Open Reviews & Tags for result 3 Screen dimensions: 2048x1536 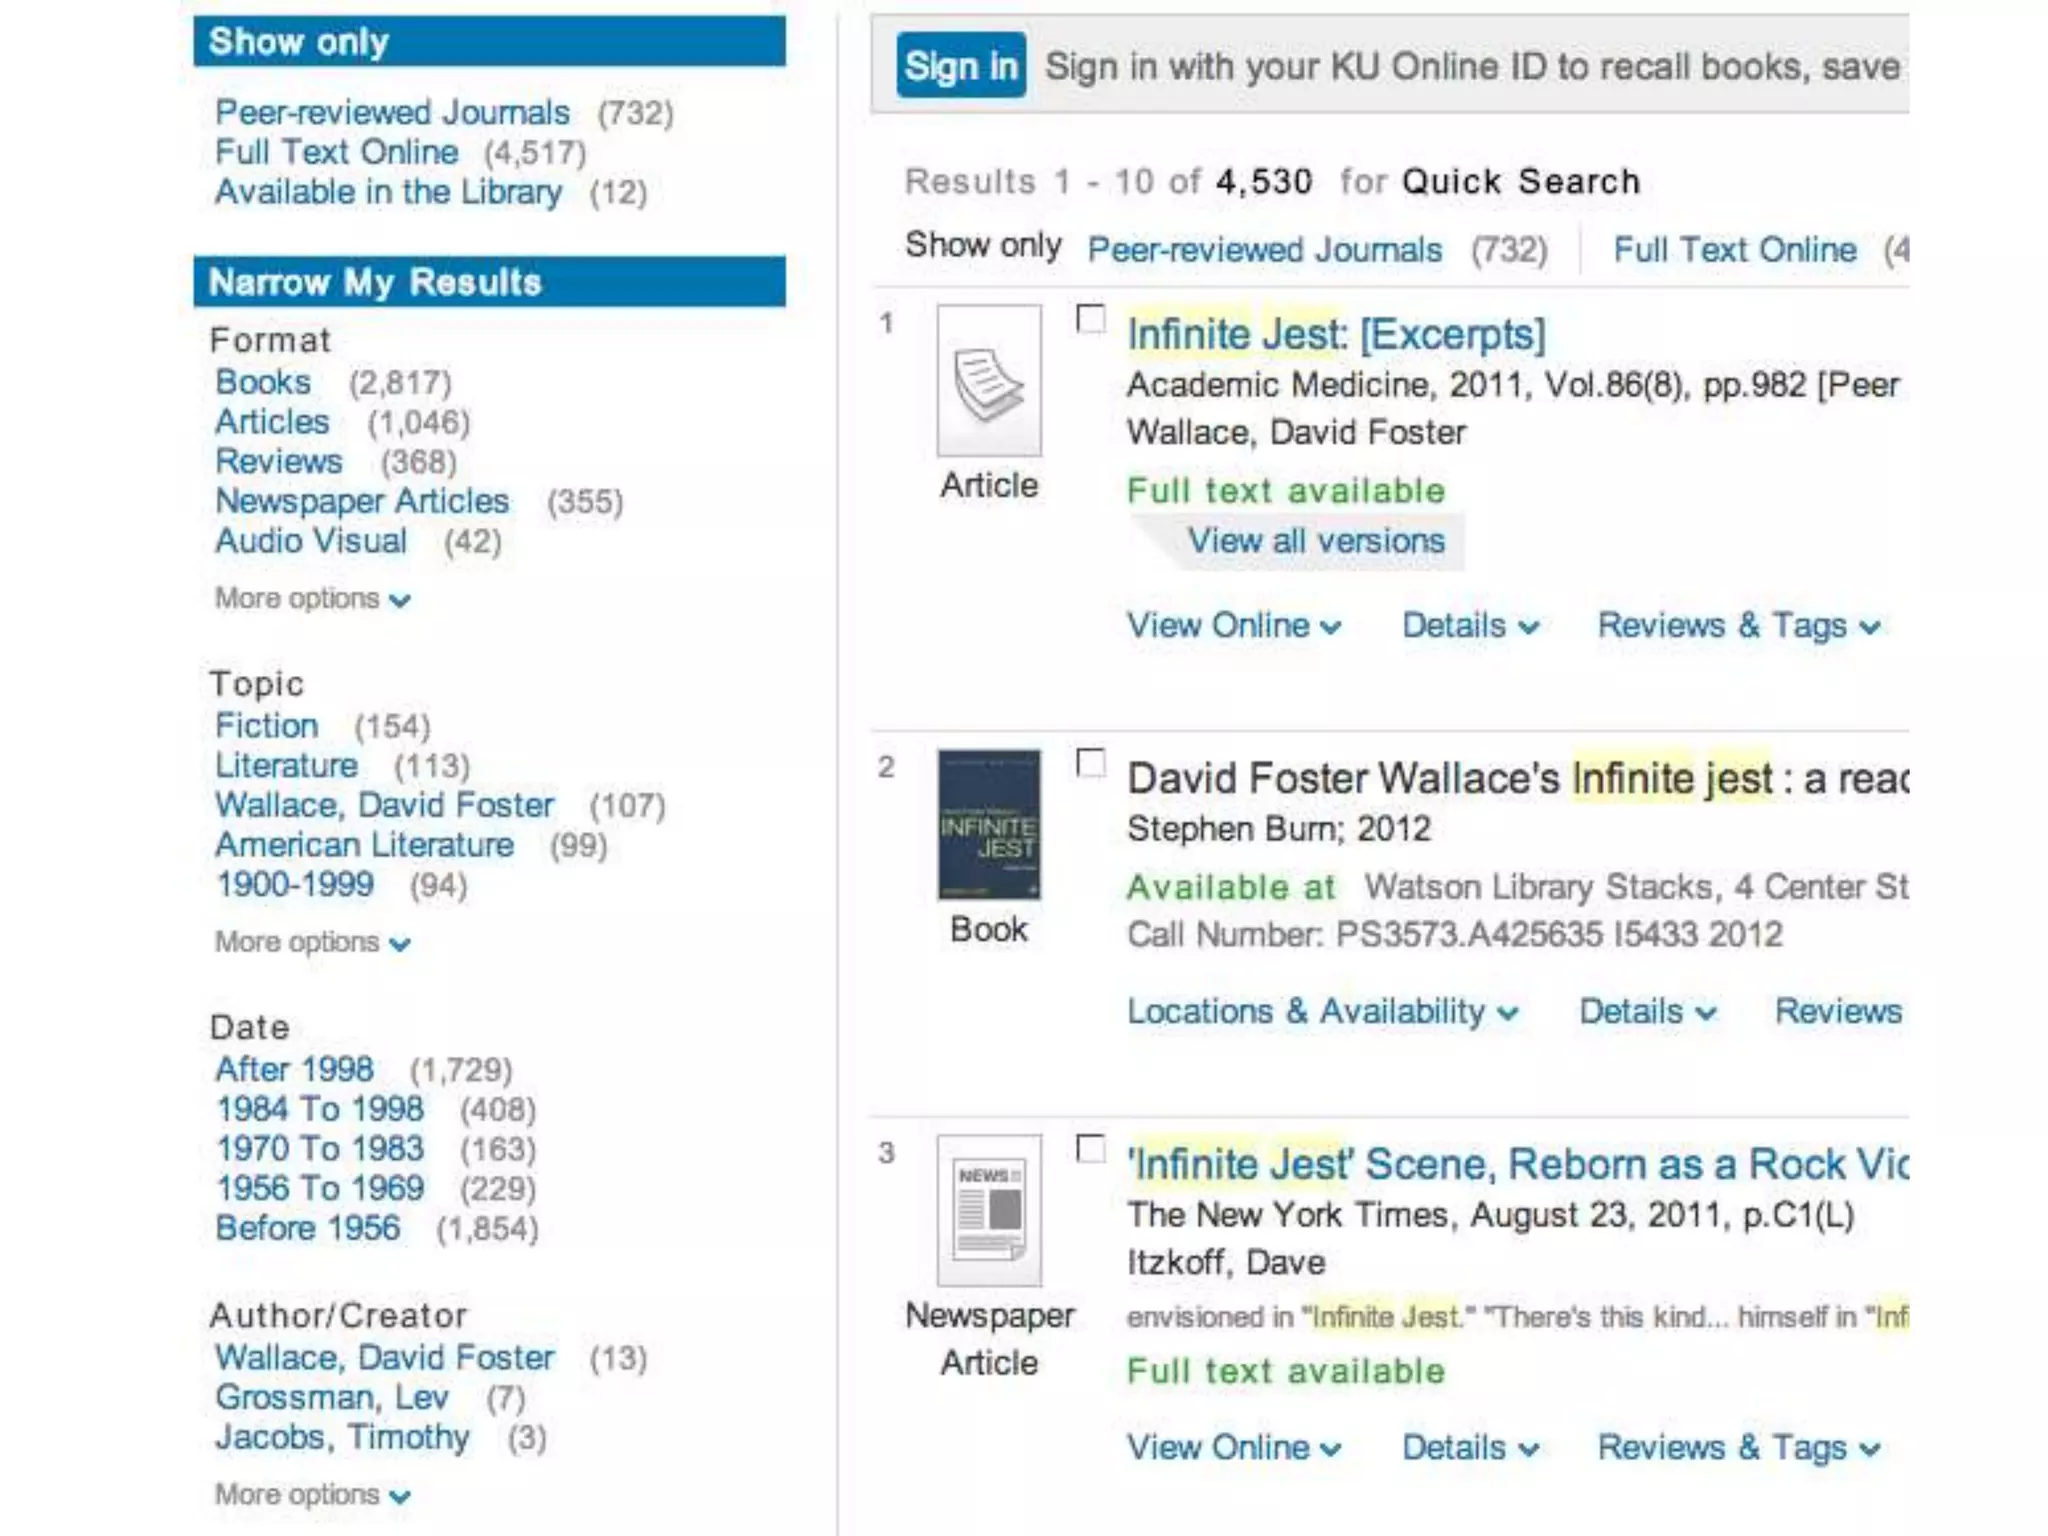click(1738, 1448)
